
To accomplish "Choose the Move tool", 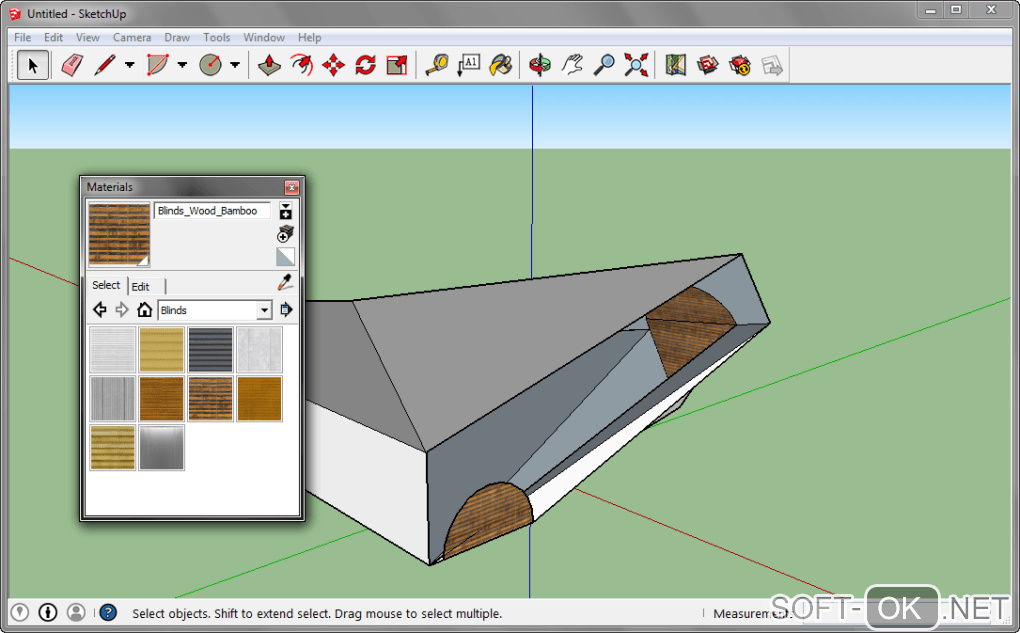I will 333,66.
